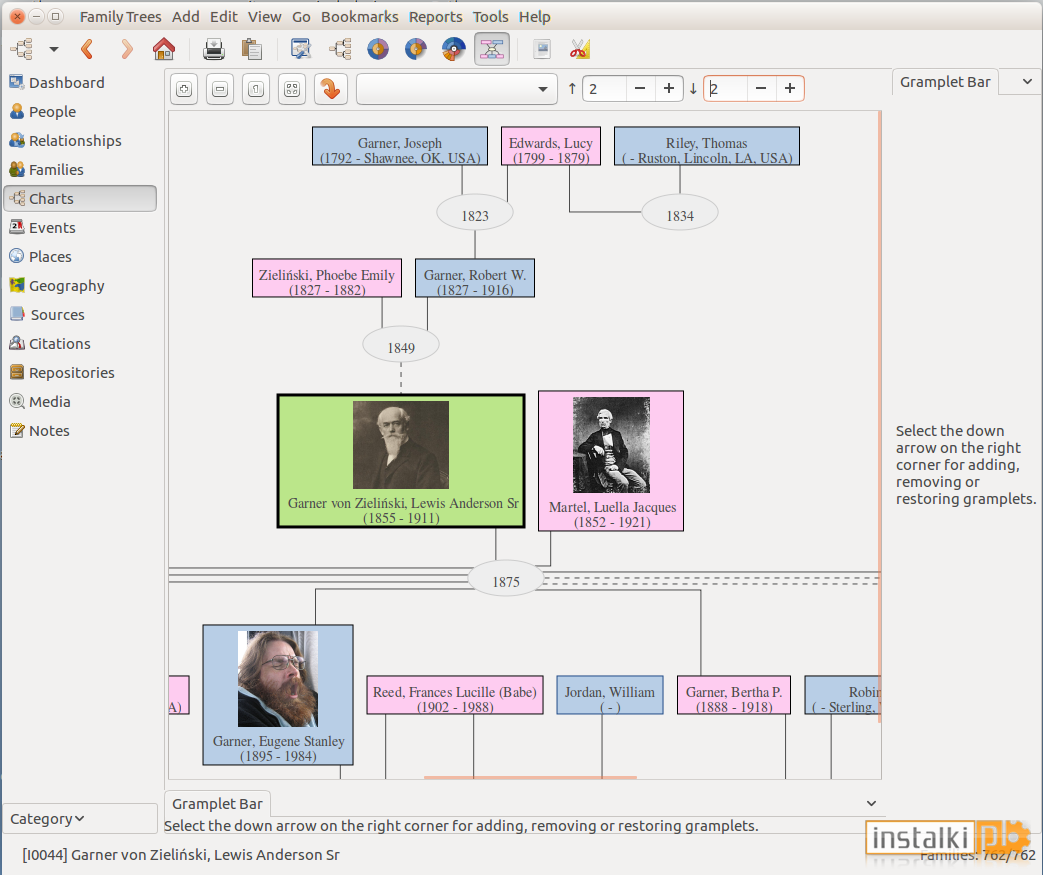Click the configure active view icon
This screenshot has height=875, width=1043.
(542, 49)
